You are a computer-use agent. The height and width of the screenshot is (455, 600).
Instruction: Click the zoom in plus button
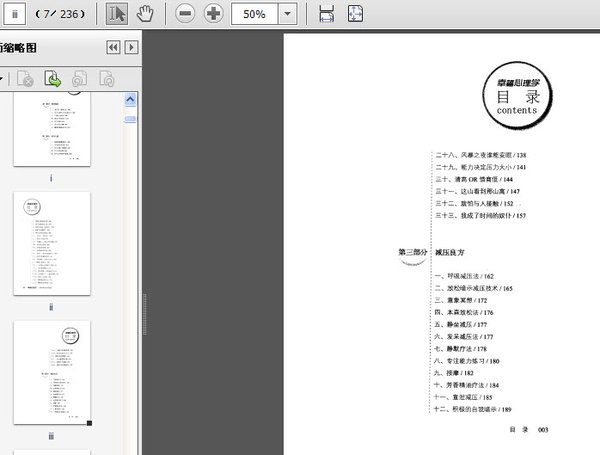point(213,14)
